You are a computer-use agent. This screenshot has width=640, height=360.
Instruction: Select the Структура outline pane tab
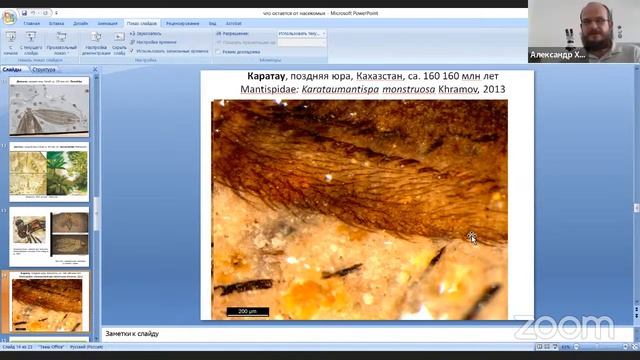point(43,69)
